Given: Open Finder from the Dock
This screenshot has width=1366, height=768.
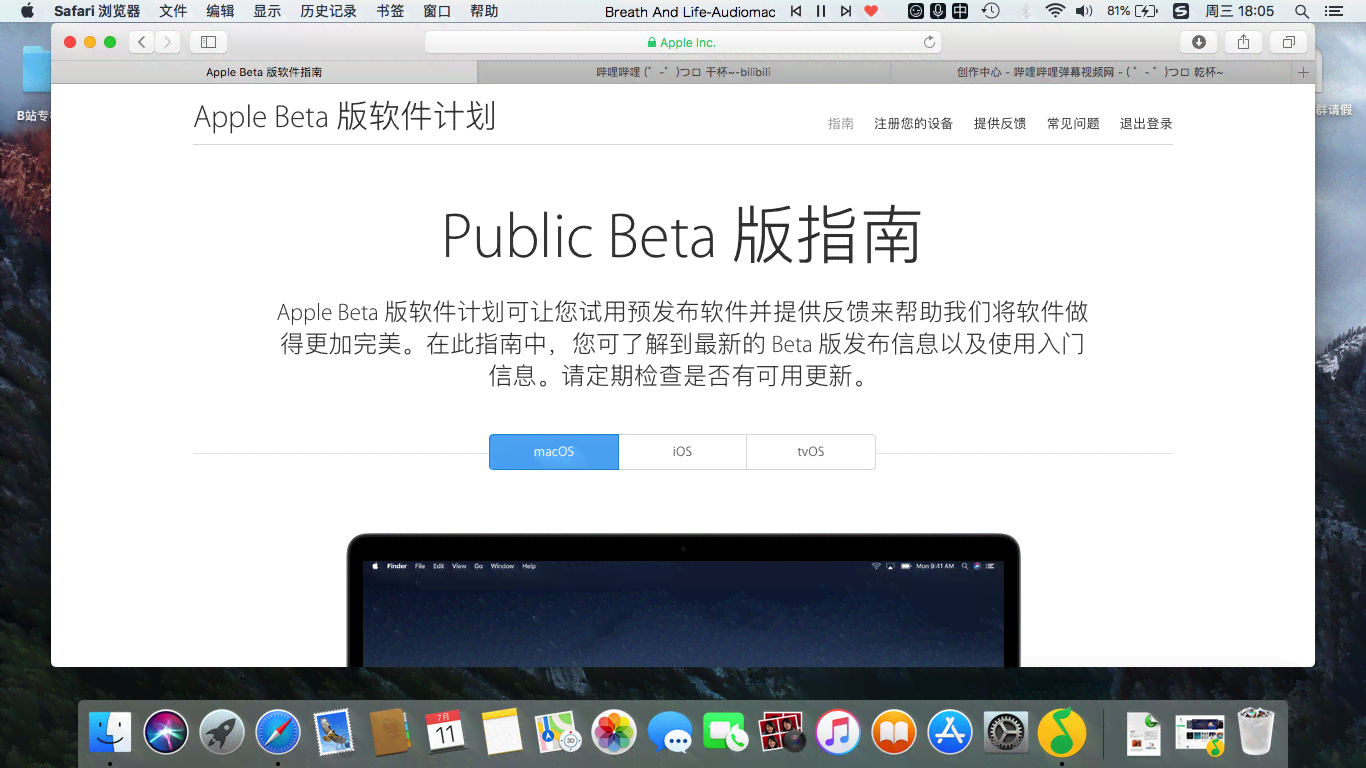Looking at the screenshot, I should point(110,733).
